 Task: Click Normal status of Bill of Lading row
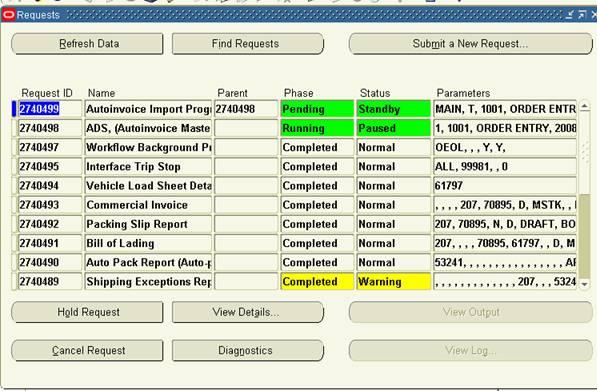click(393, 243)
